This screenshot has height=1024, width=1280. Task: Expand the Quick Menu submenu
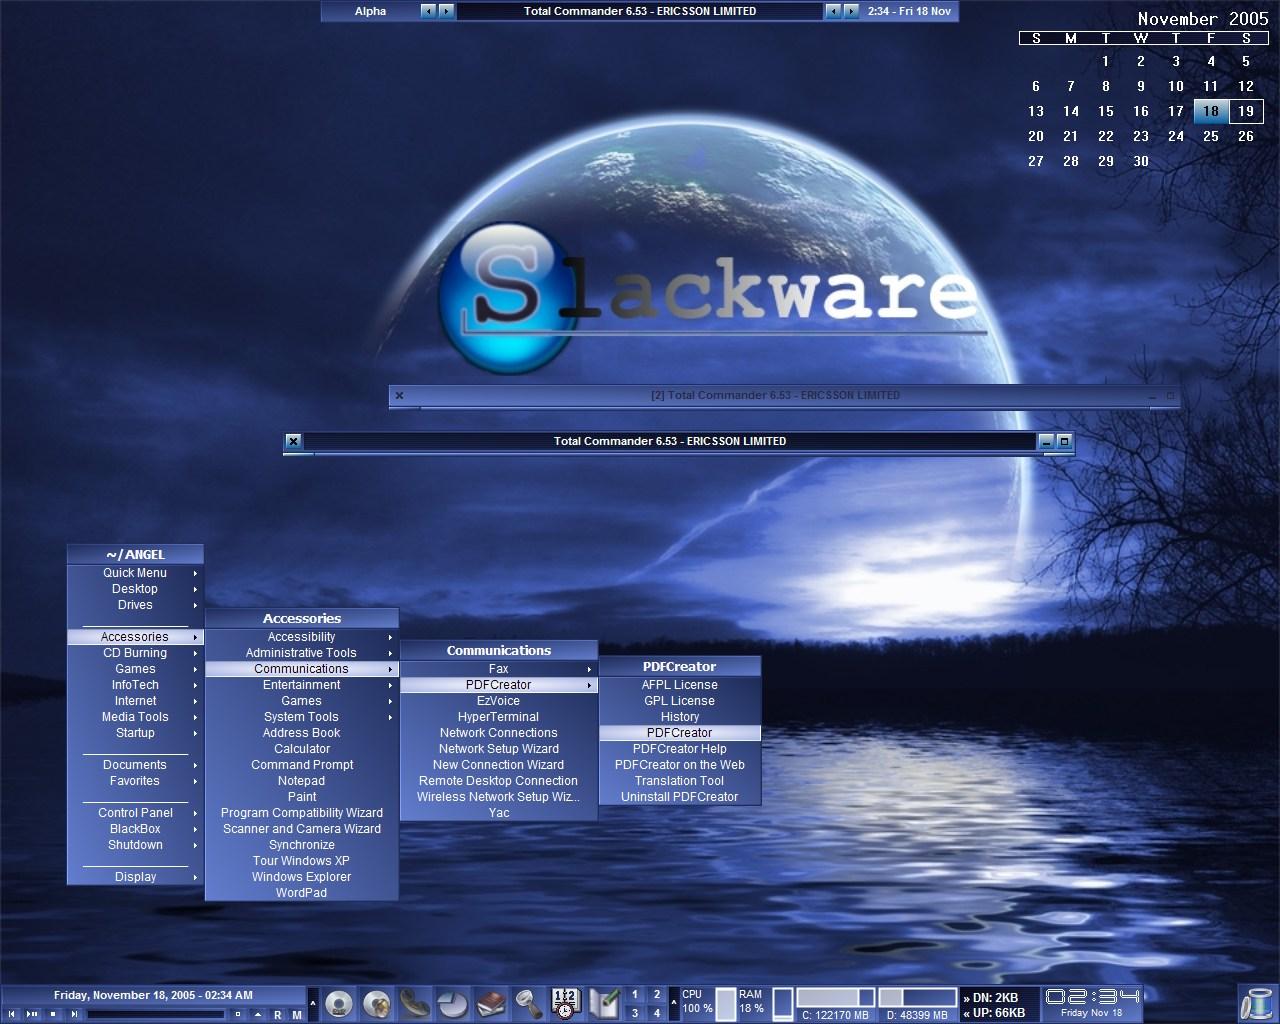[135, 573]
